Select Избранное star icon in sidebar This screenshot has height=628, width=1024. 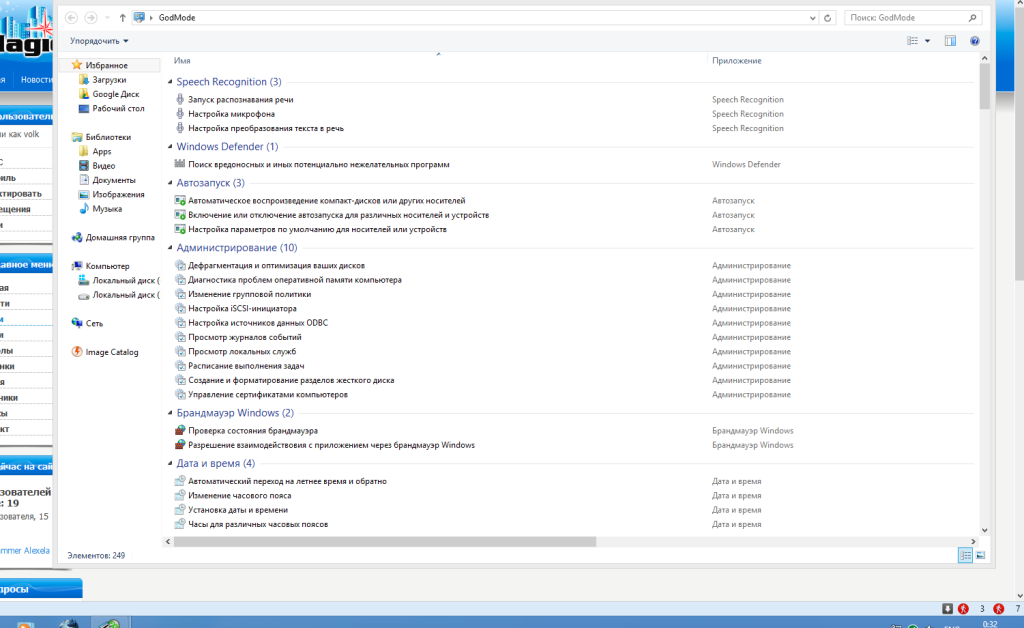pyautogui.click(x=76, y=65)
